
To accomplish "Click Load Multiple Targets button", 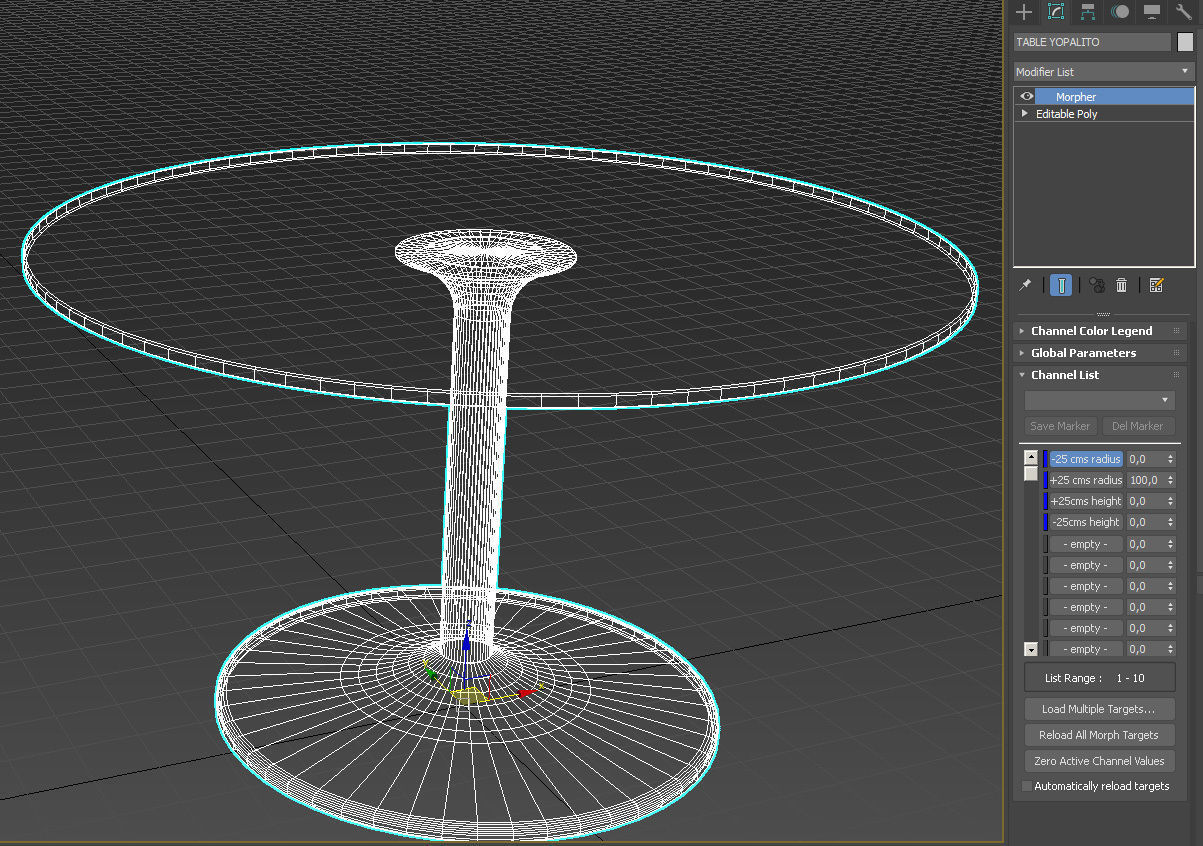I will pos(1100,709).
